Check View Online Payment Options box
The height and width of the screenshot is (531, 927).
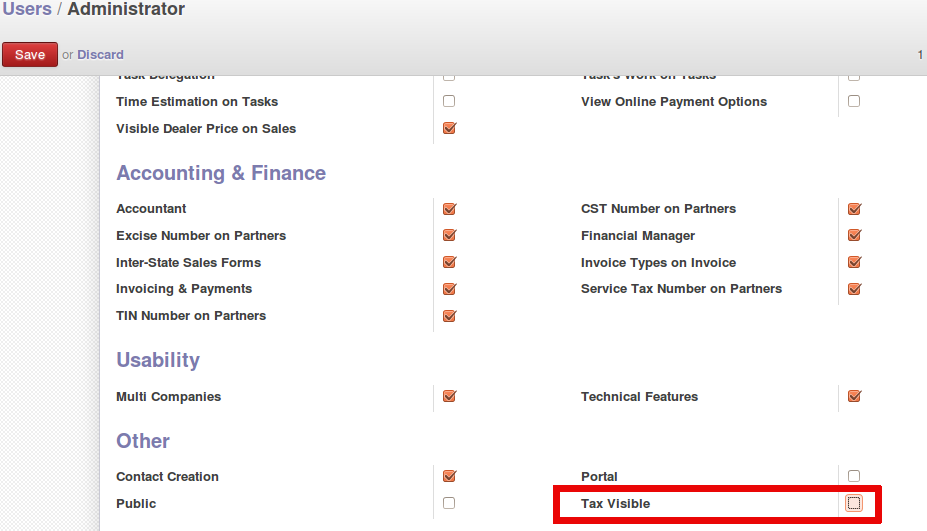point(854,101)
